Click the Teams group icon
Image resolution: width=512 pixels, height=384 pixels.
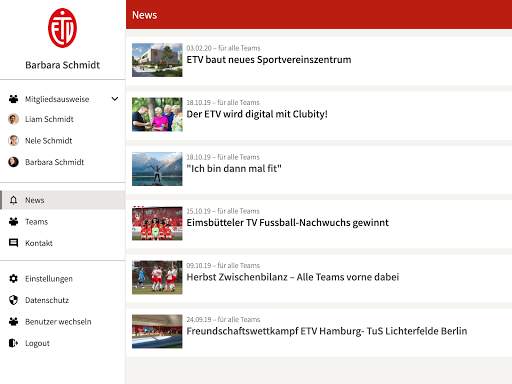tap(13, 222)
